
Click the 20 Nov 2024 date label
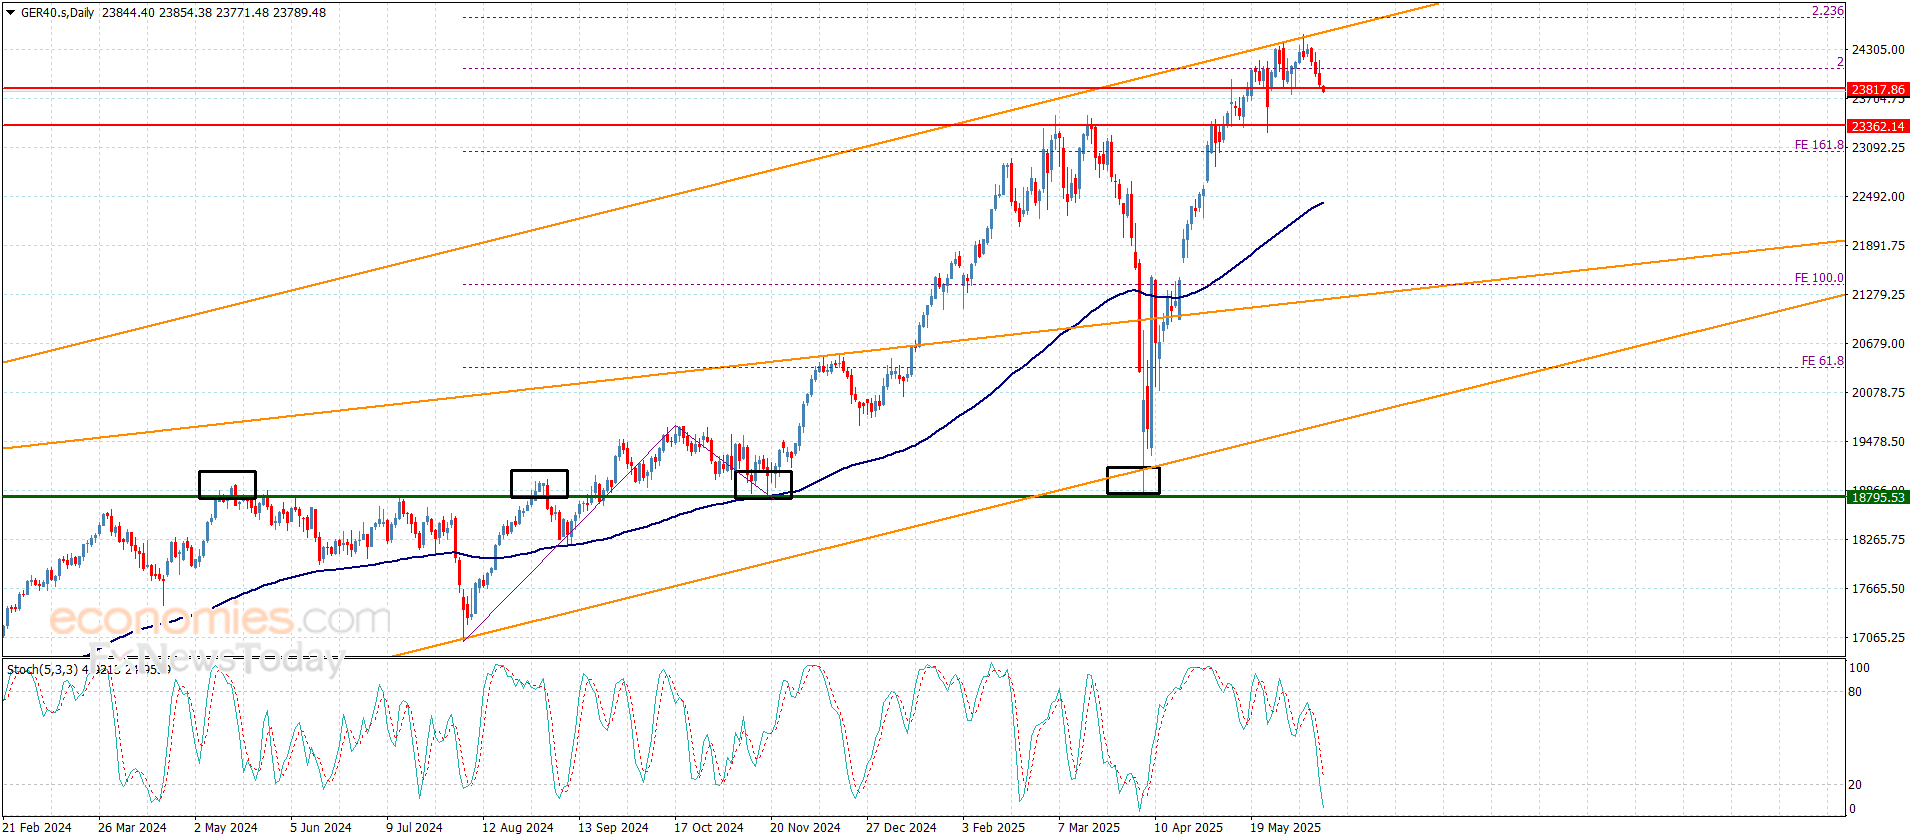point(805,827)
